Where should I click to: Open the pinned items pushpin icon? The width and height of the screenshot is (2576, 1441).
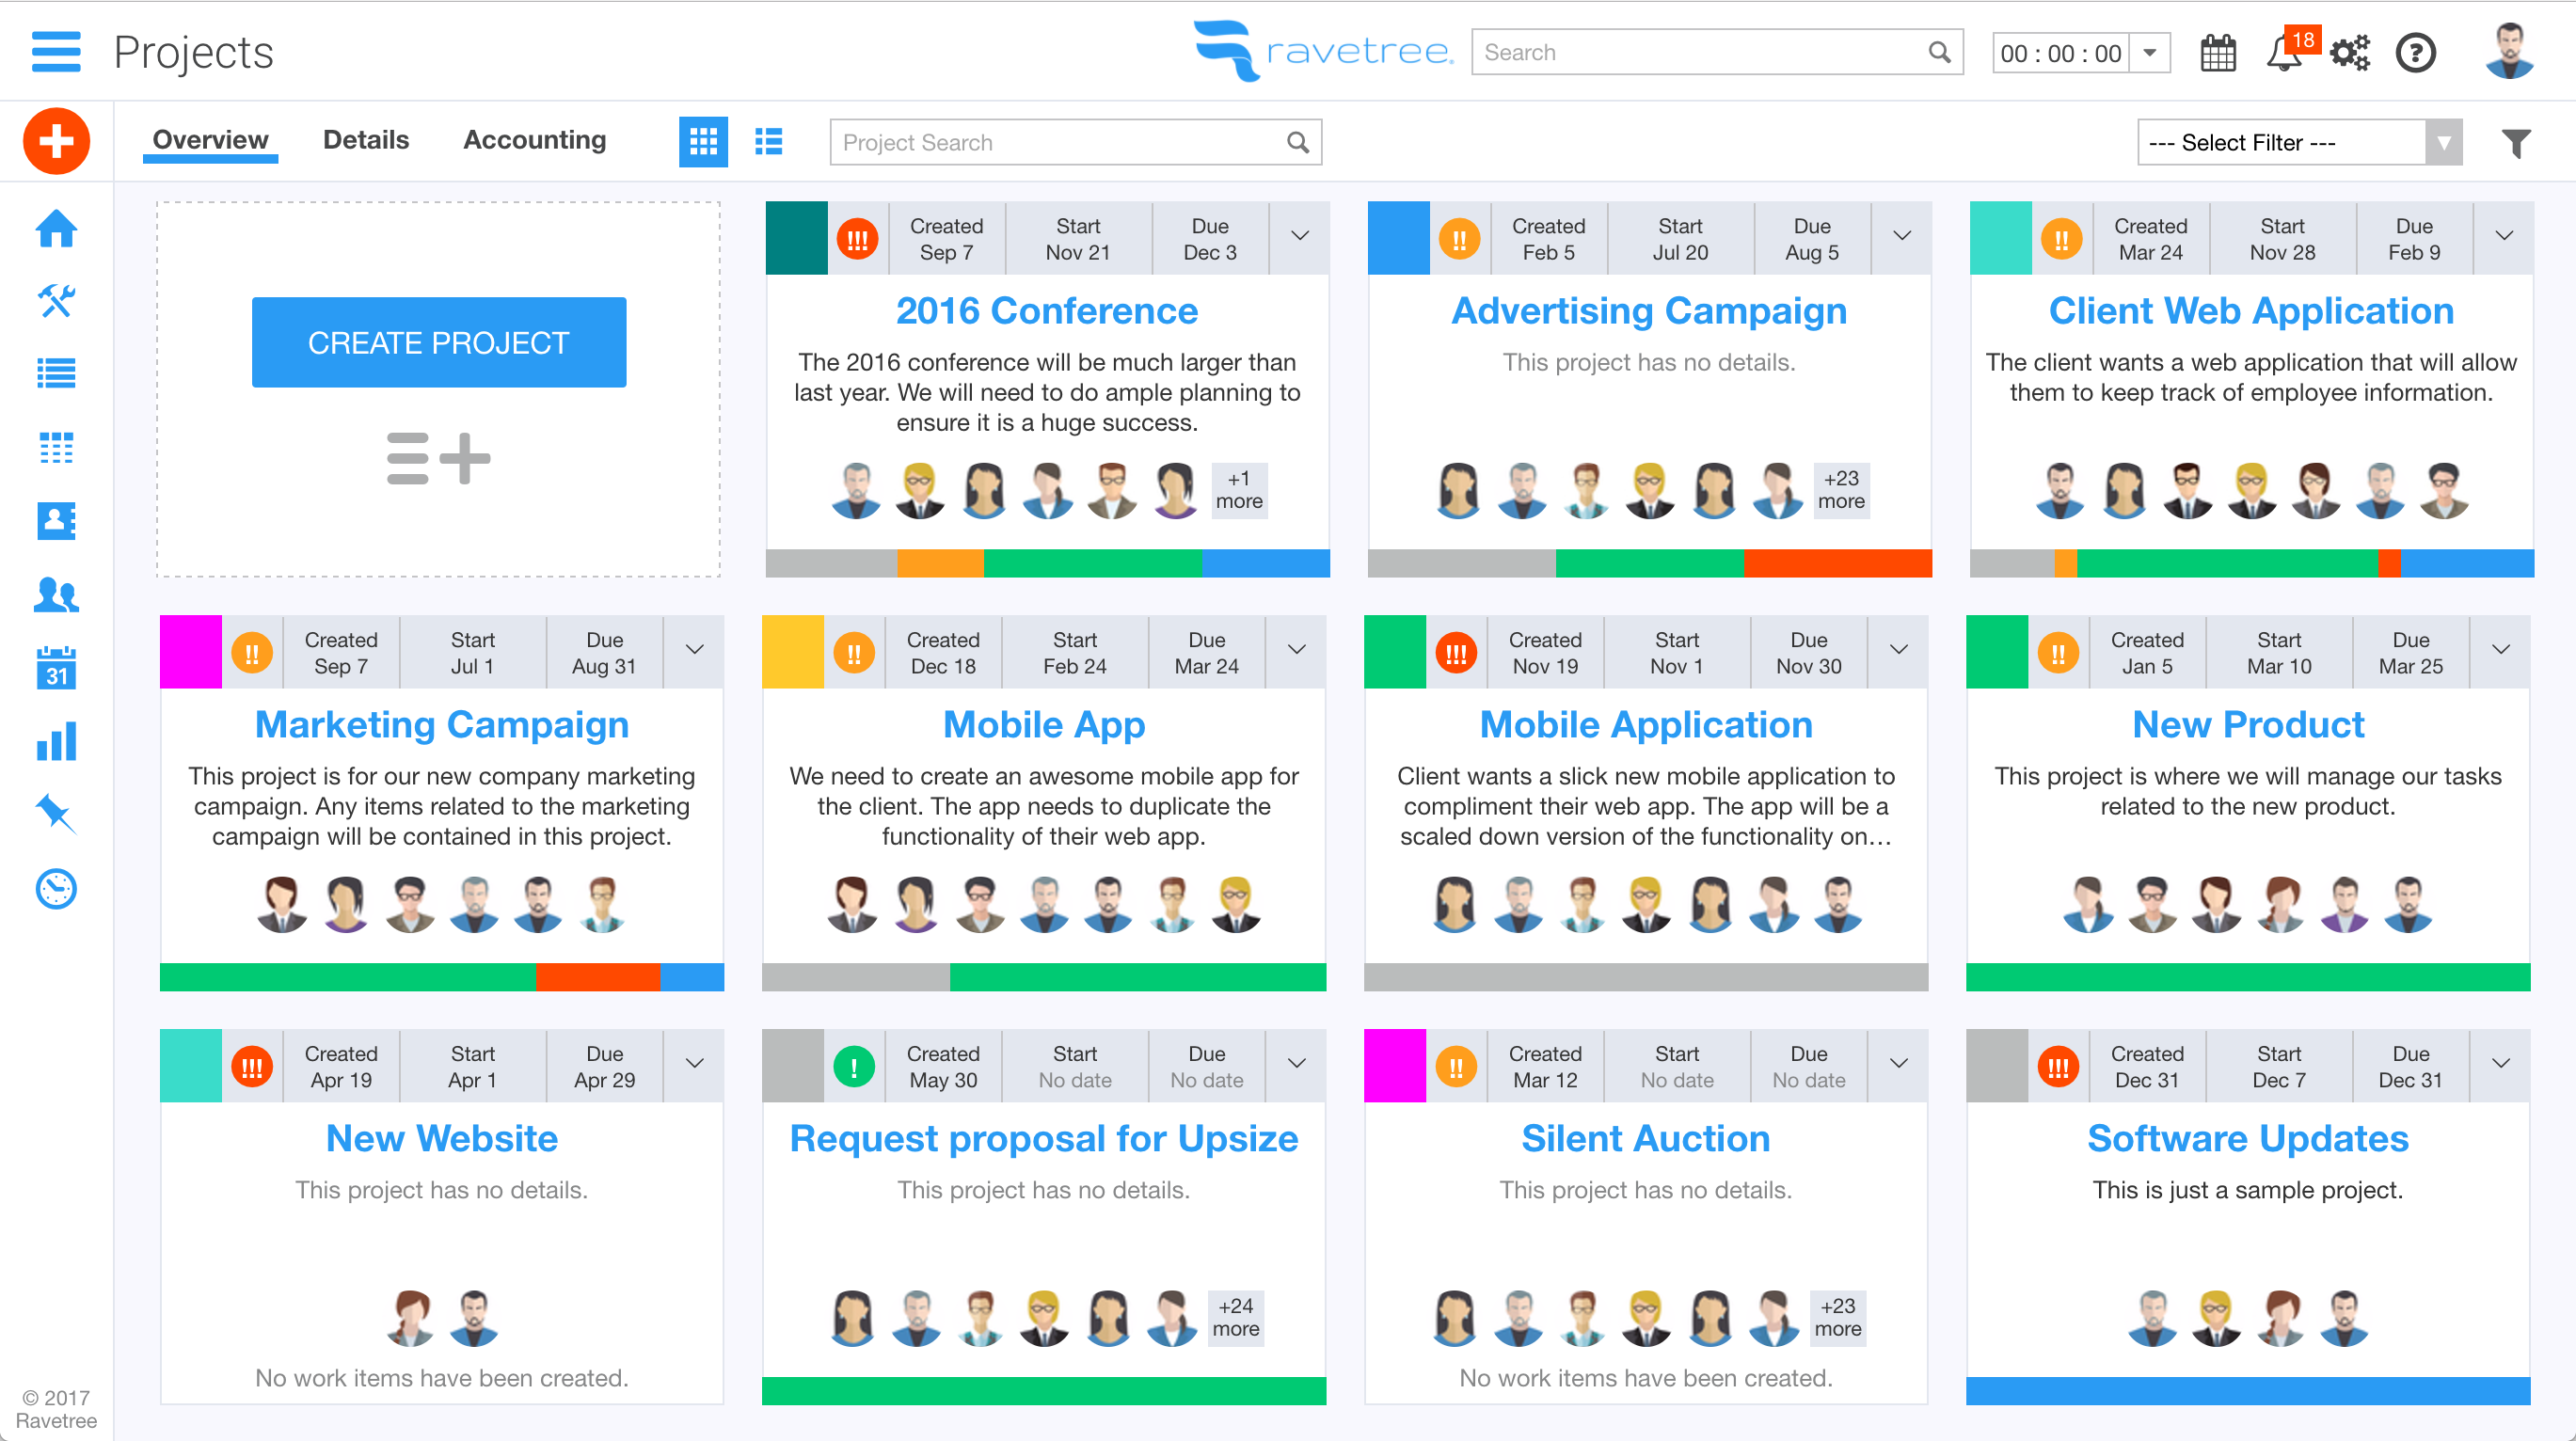point(56,814)
